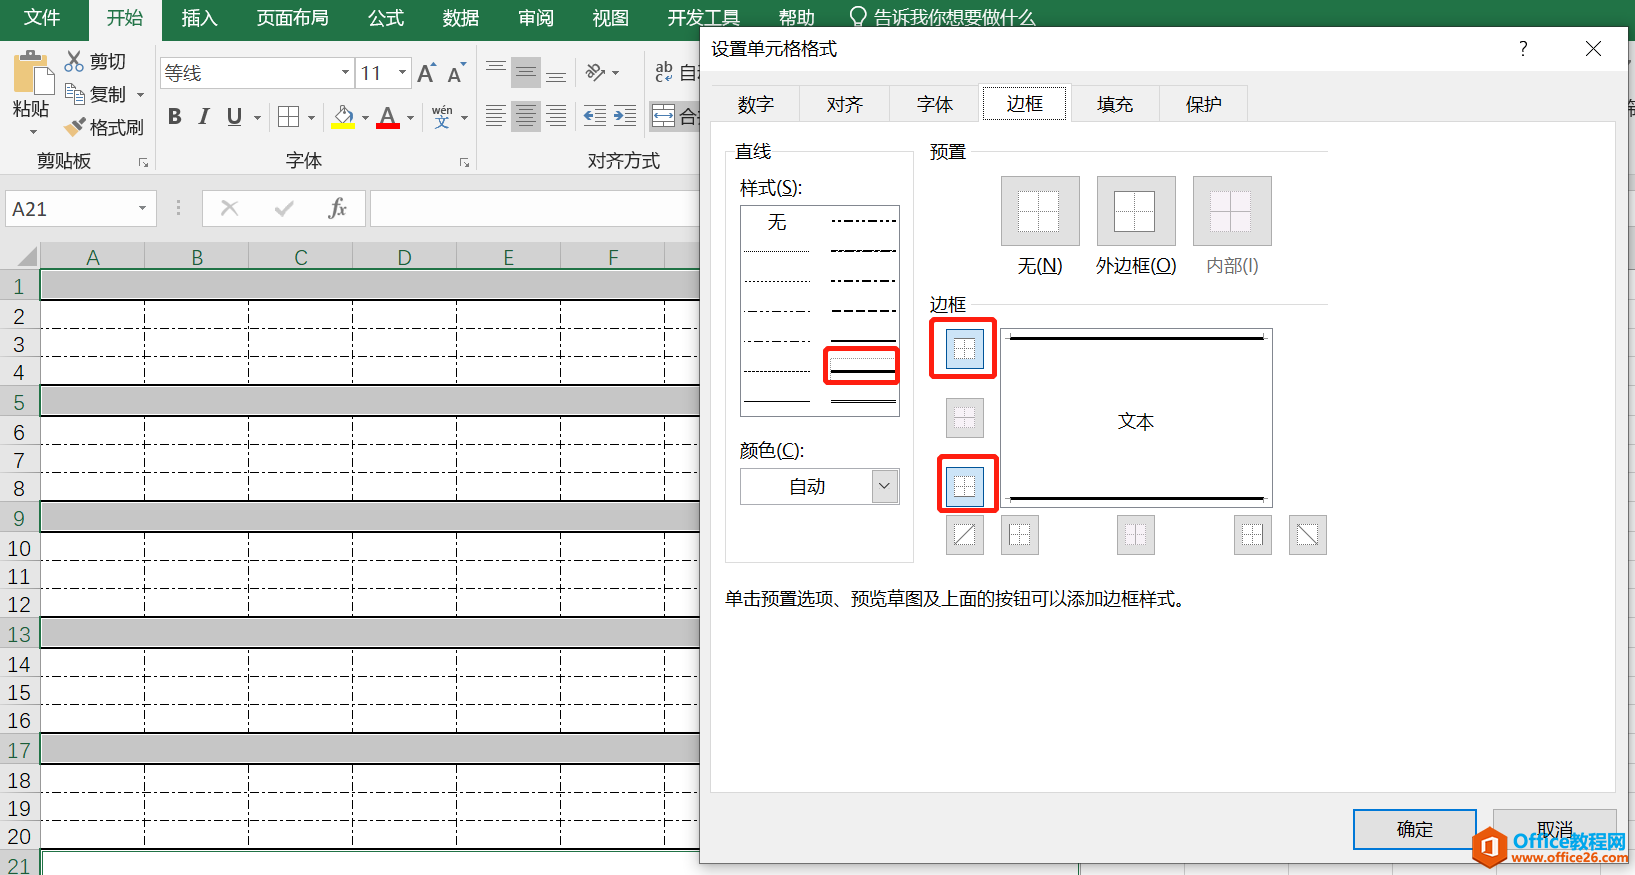Apply the red font color A

tap(389, 117)
